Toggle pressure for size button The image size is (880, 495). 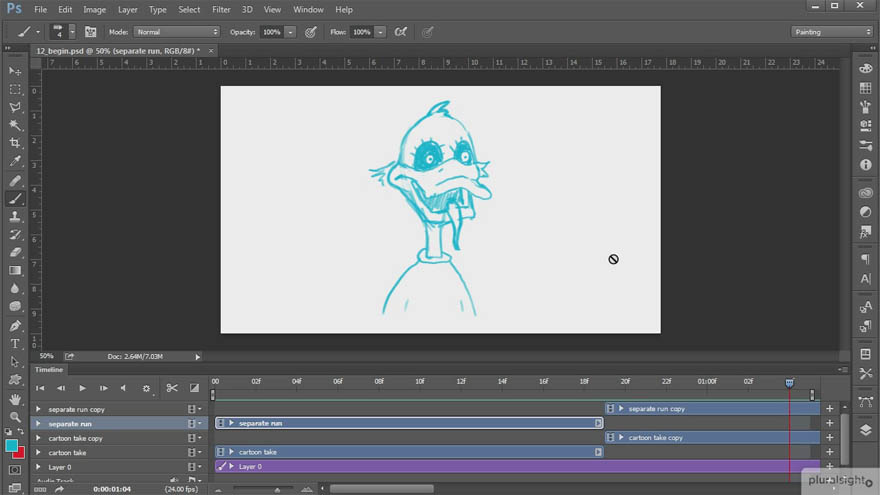coord(428,32)
